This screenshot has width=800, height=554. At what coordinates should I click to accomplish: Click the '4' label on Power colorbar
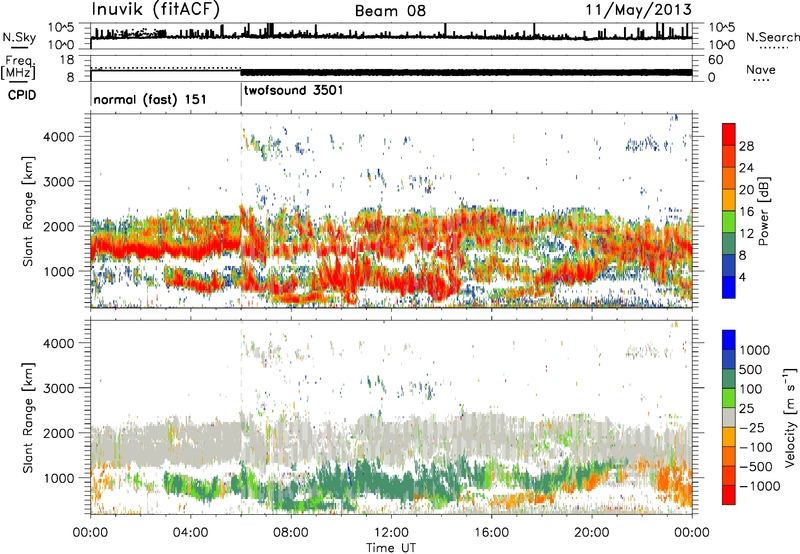click(x=742, y=277)
